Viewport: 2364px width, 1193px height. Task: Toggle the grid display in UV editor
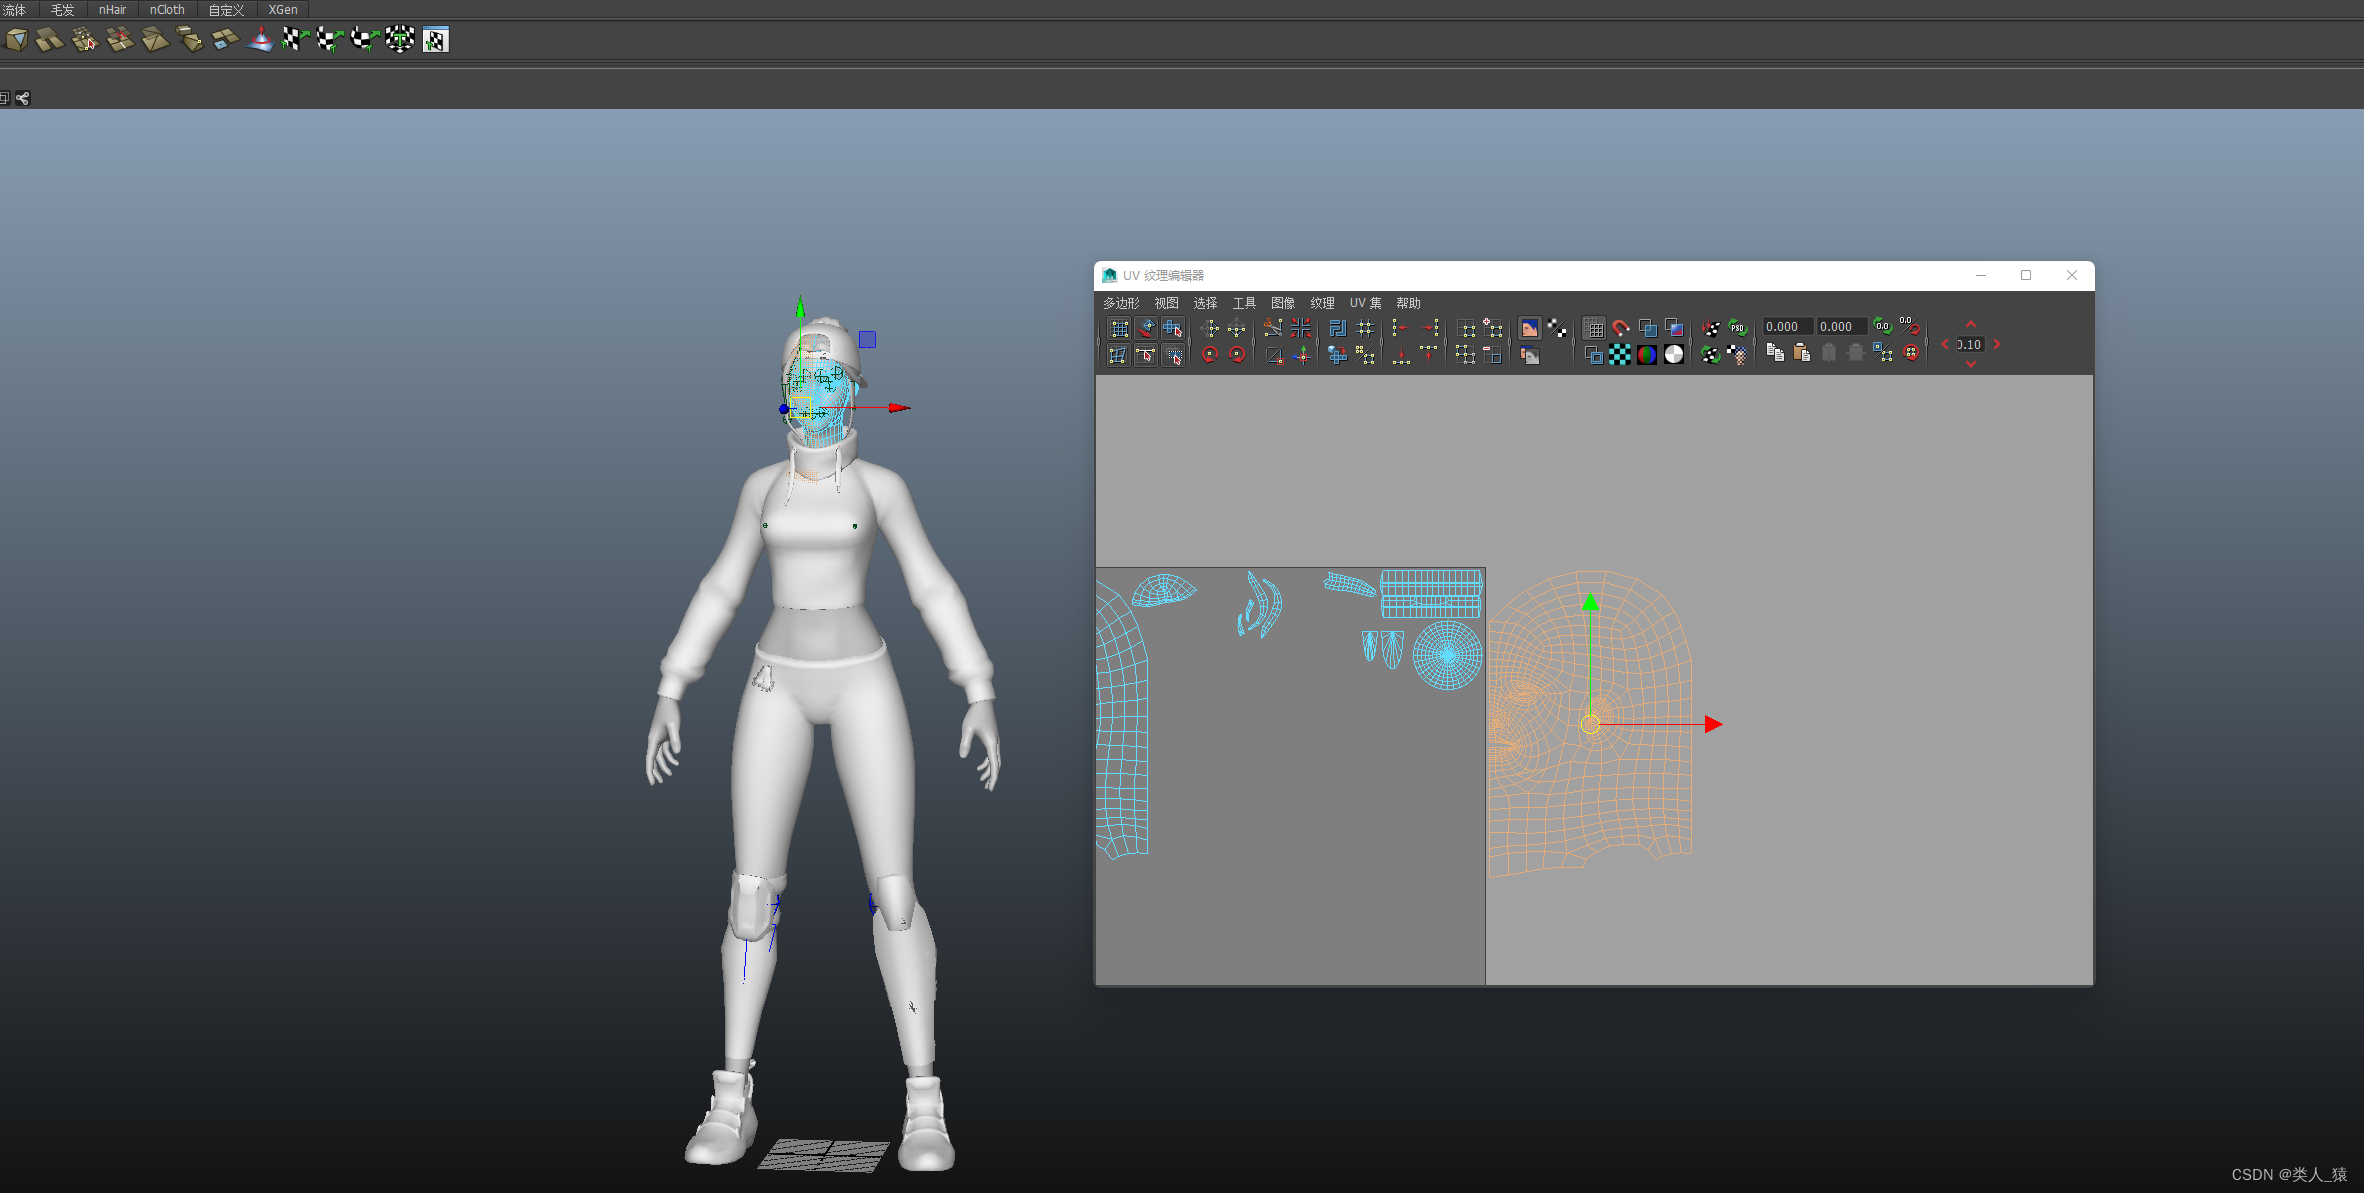pyautogui.click(x=1594, y=328)
